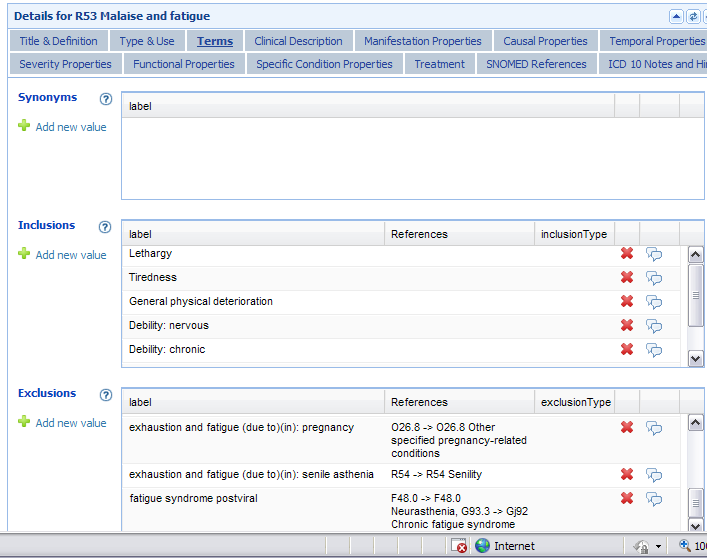Open comments for senile asthenia exclusion
This screenshot has height=558, width=707.
pyautogui.click(x=654, y=475)
